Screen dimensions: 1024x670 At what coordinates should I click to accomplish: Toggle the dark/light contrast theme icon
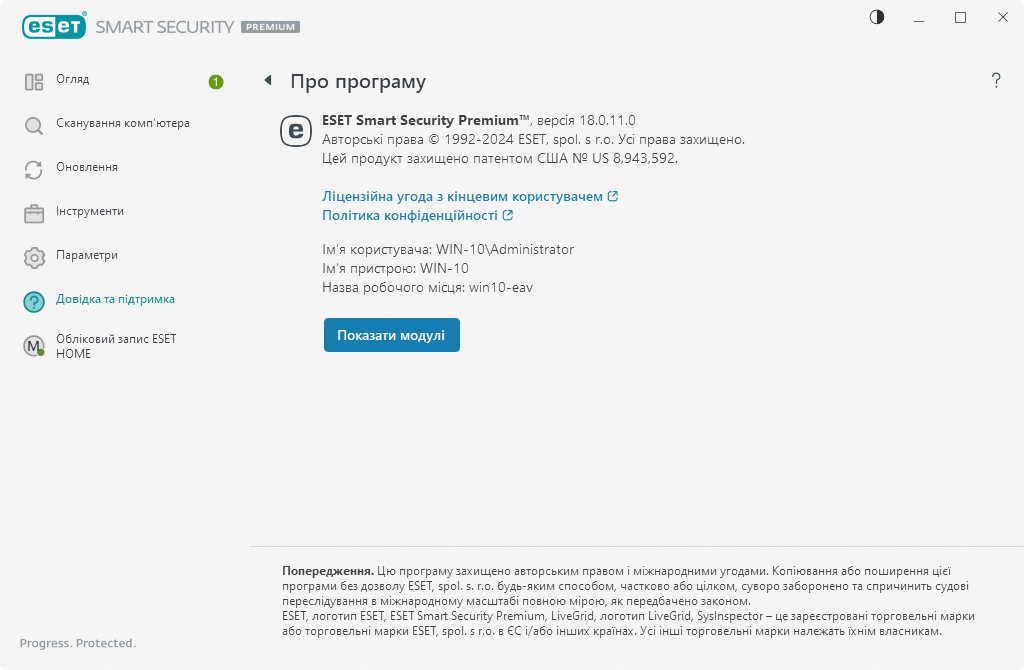(x=877, y=17)
